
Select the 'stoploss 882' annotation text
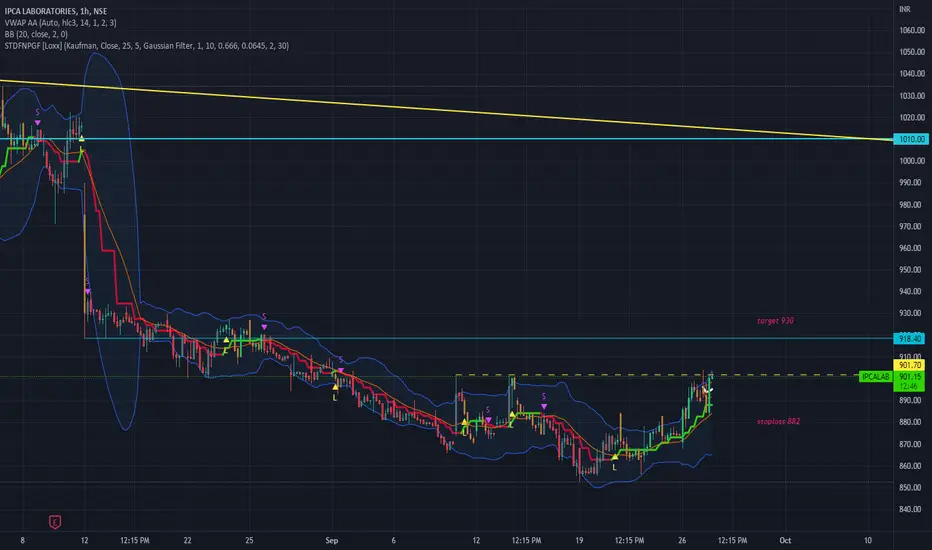778,422
